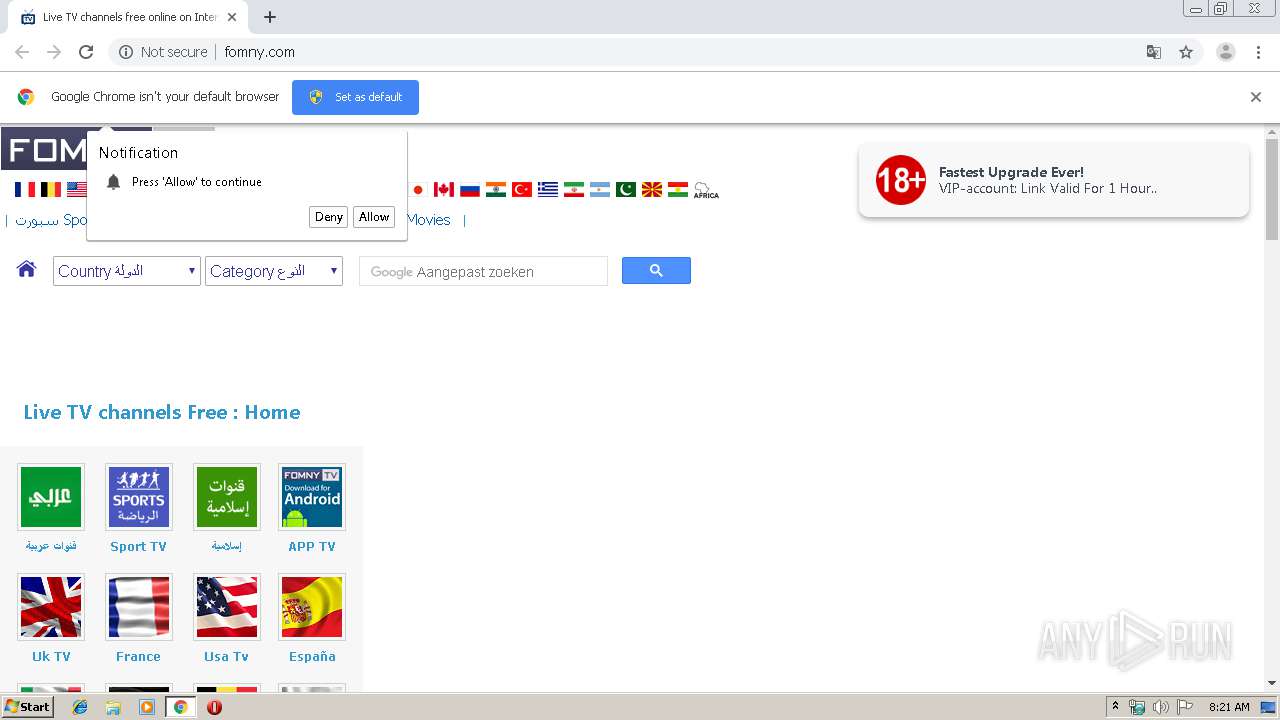Click the page scrollbar up arrow
Image resolution: width=1280 pixels, height=720 pixels.
click(x=1272, y=132)
